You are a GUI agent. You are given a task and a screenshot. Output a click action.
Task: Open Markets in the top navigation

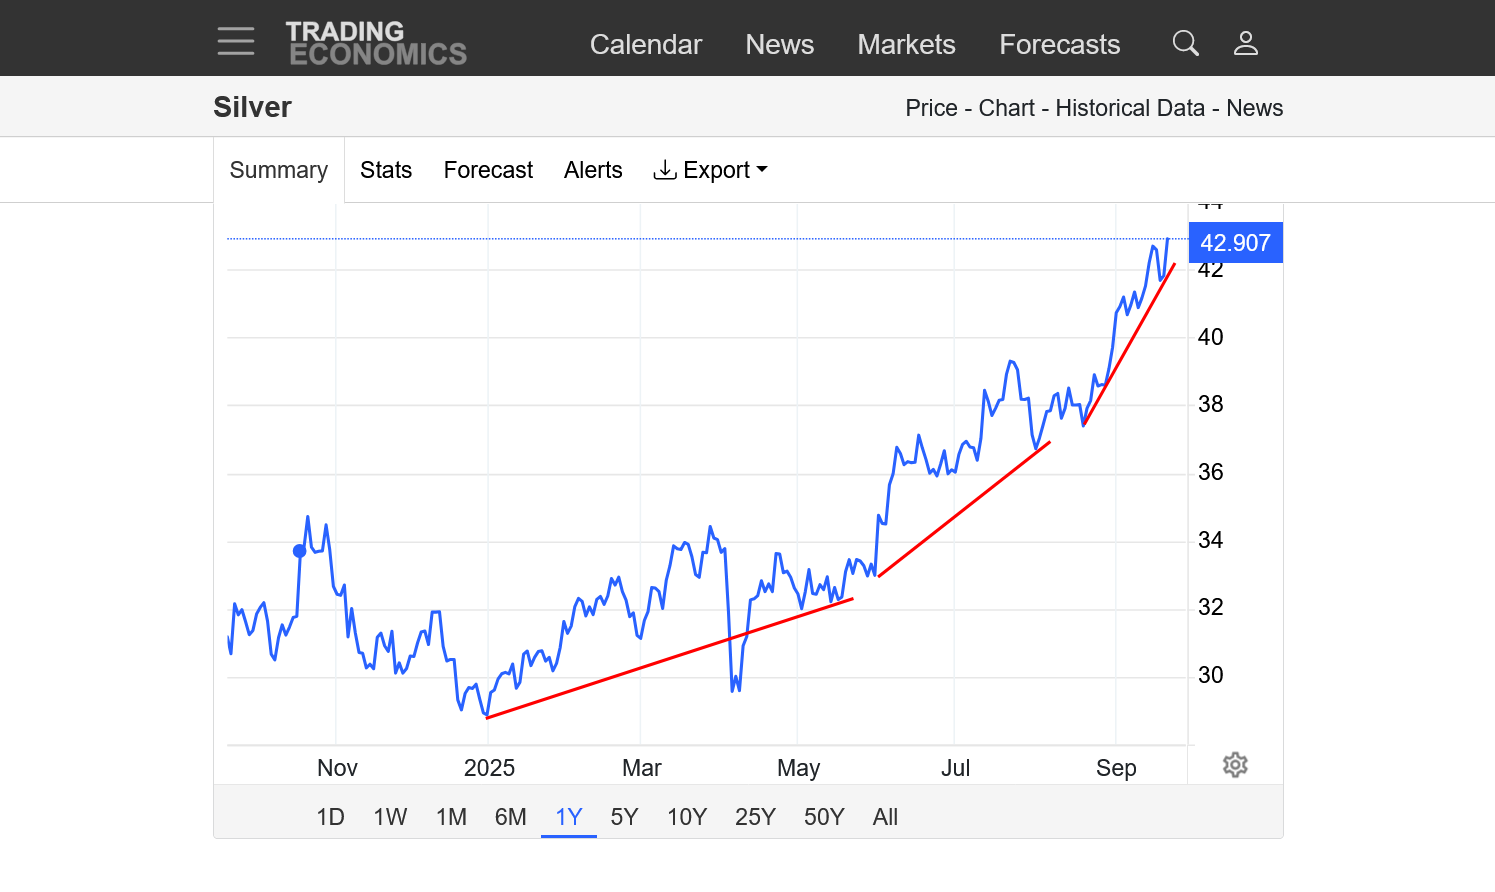[x=906, y=45]
